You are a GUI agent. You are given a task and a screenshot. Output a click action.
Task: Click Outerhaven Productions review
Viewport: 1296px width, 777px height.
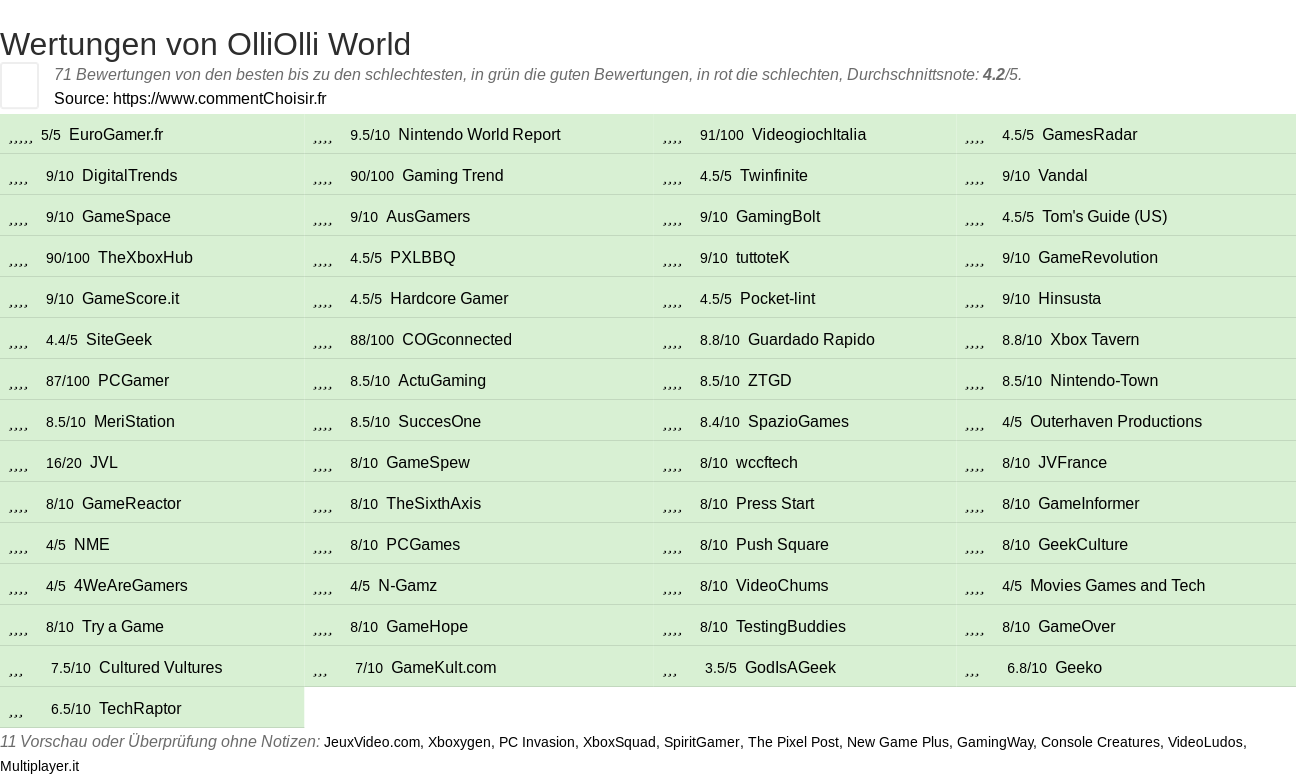(1115, 422)
